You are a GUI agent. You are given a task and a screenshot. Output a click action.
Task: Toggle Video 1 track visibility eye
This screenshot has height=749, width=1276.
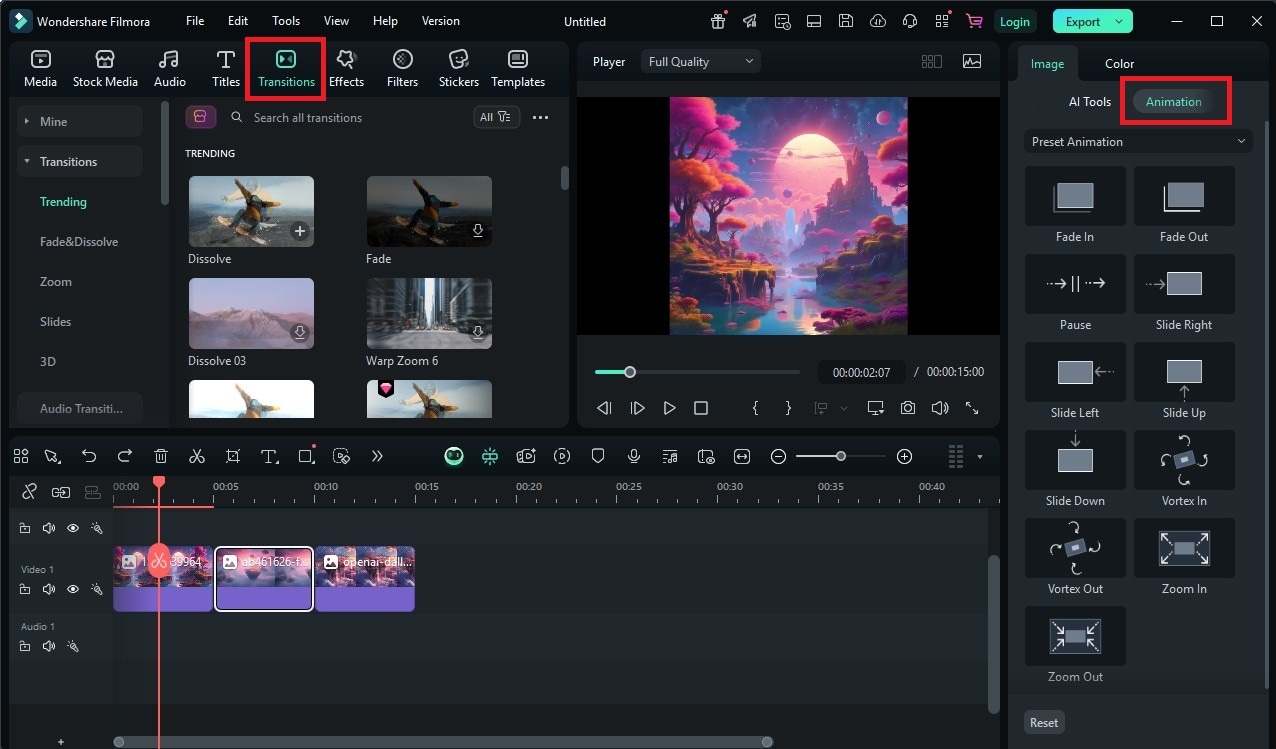73,590
